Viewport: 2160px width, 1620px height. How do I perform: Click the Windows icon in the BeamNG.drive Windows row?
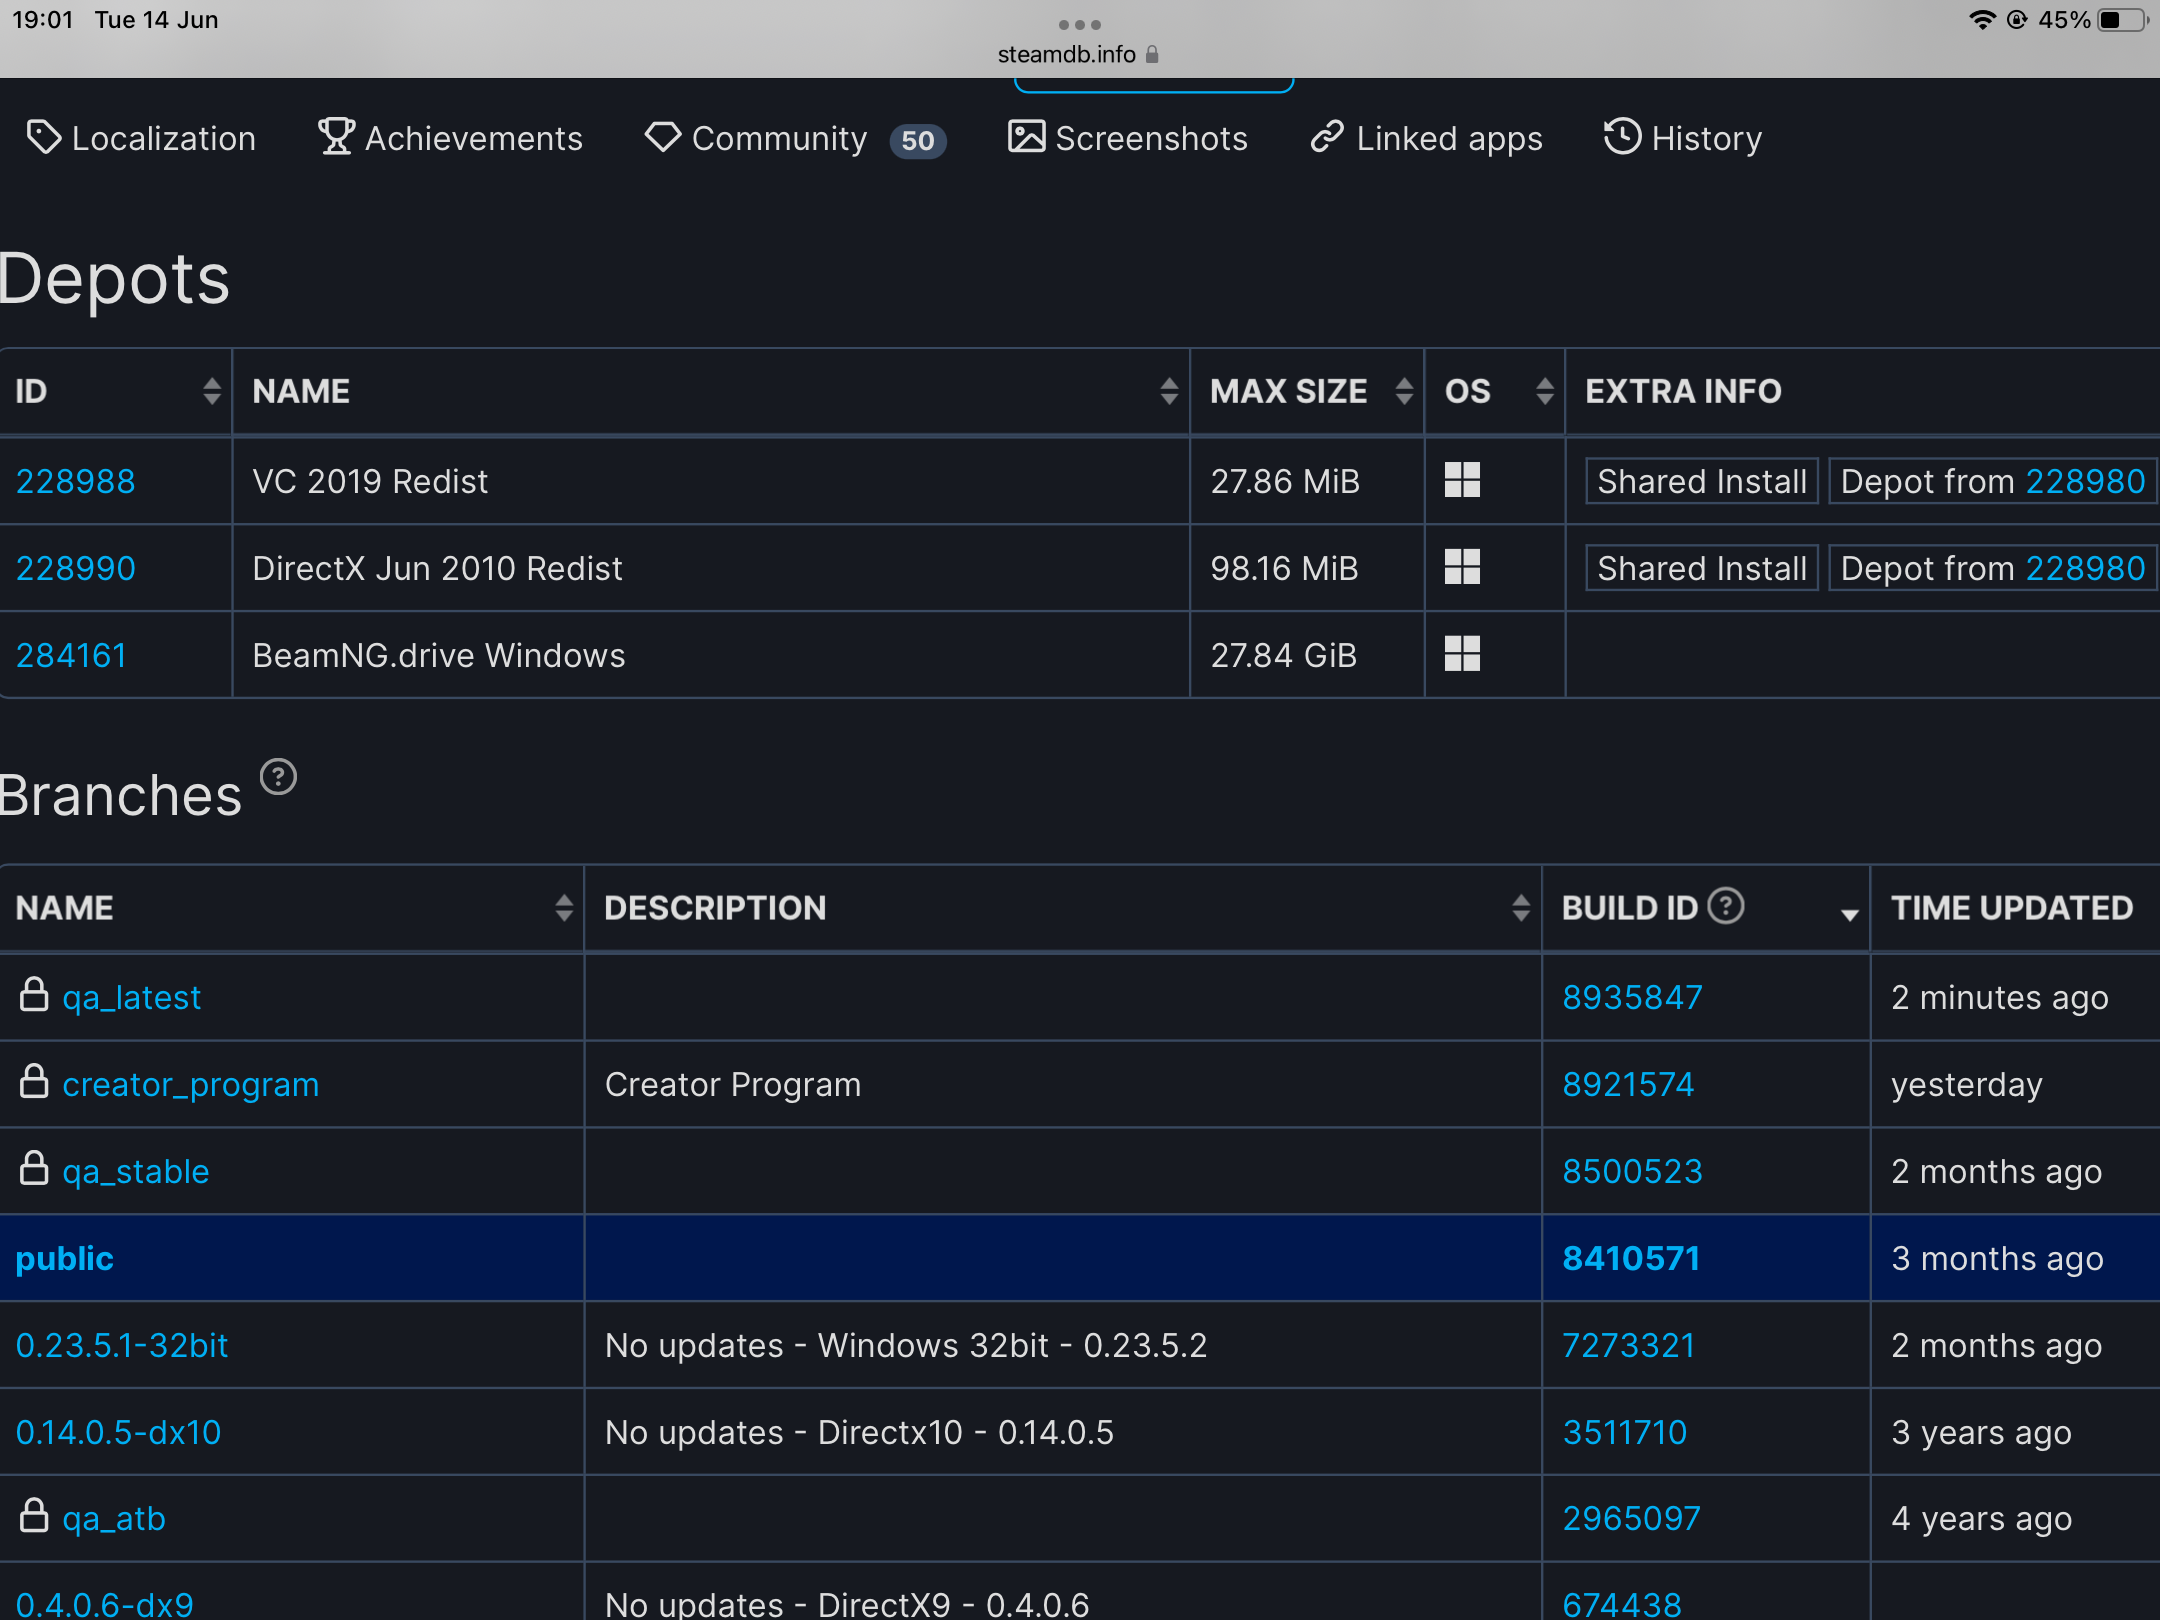[x=1462, y=655]
